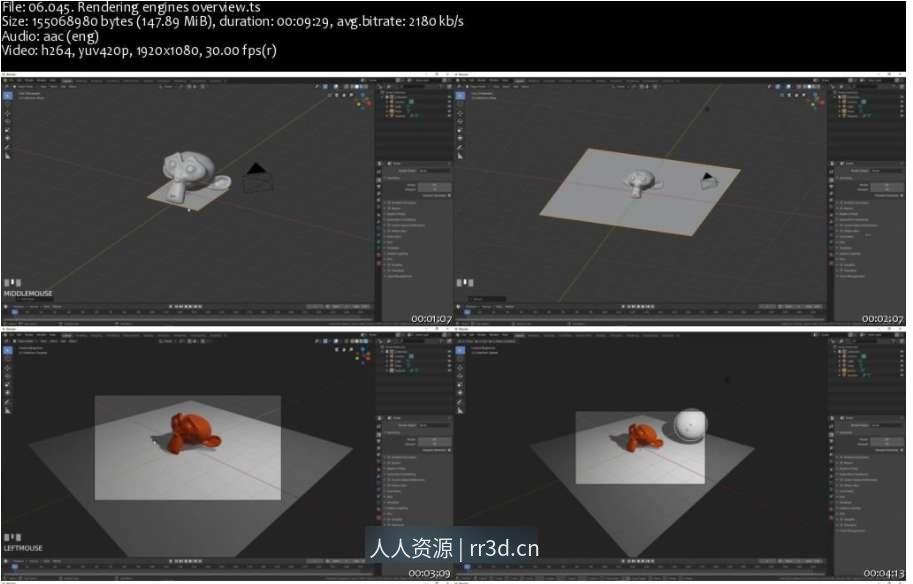Select Box tool in the 00:01:07 frame
913x584 pixels.
click(x=8, y=95)
